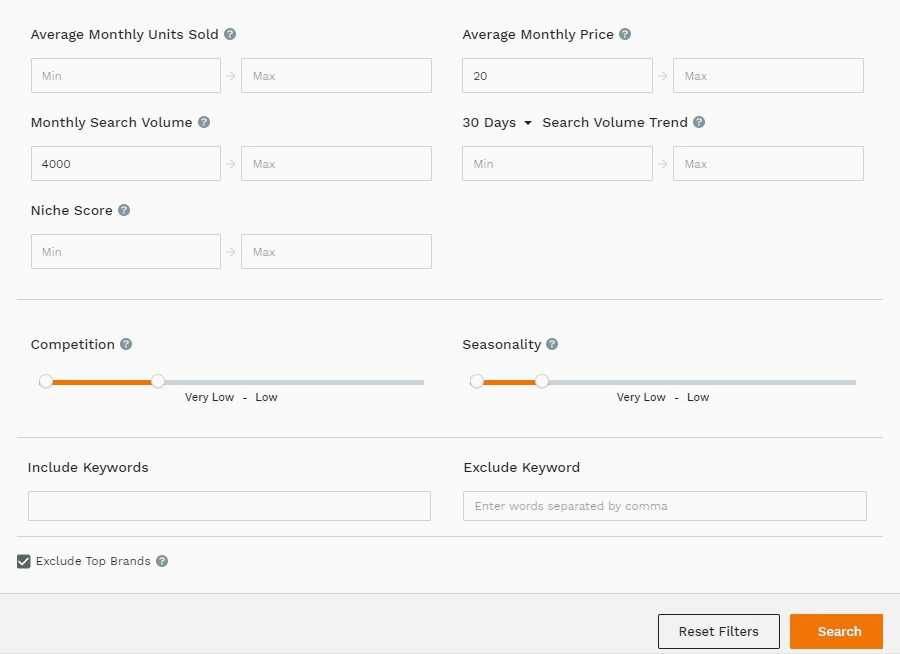Focus the Include Keywords text field
Screen dimensions: 900x654
pyautogui.click(x=229, y=506)
